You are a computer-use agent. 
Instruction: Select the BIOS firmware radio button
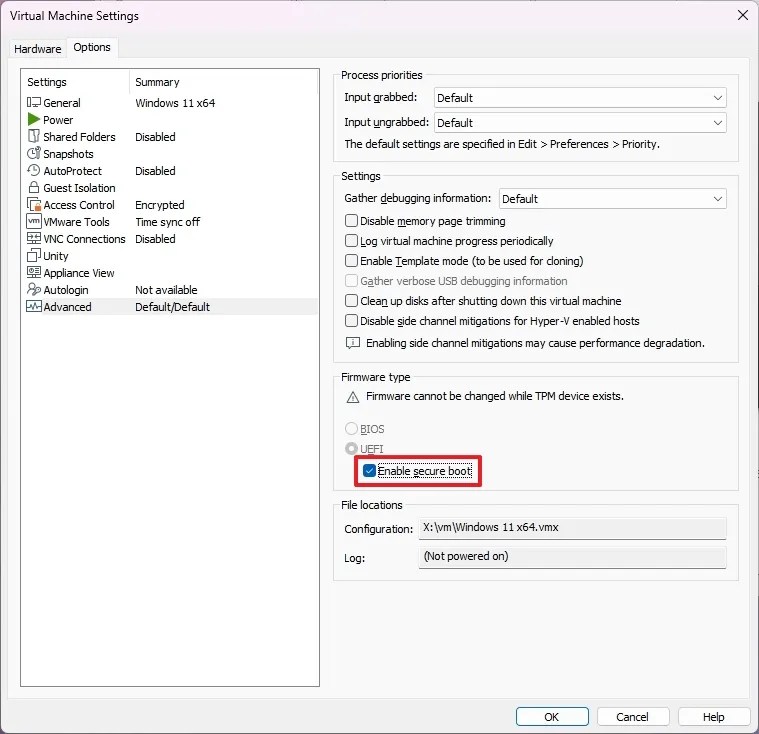pos(351,428)
